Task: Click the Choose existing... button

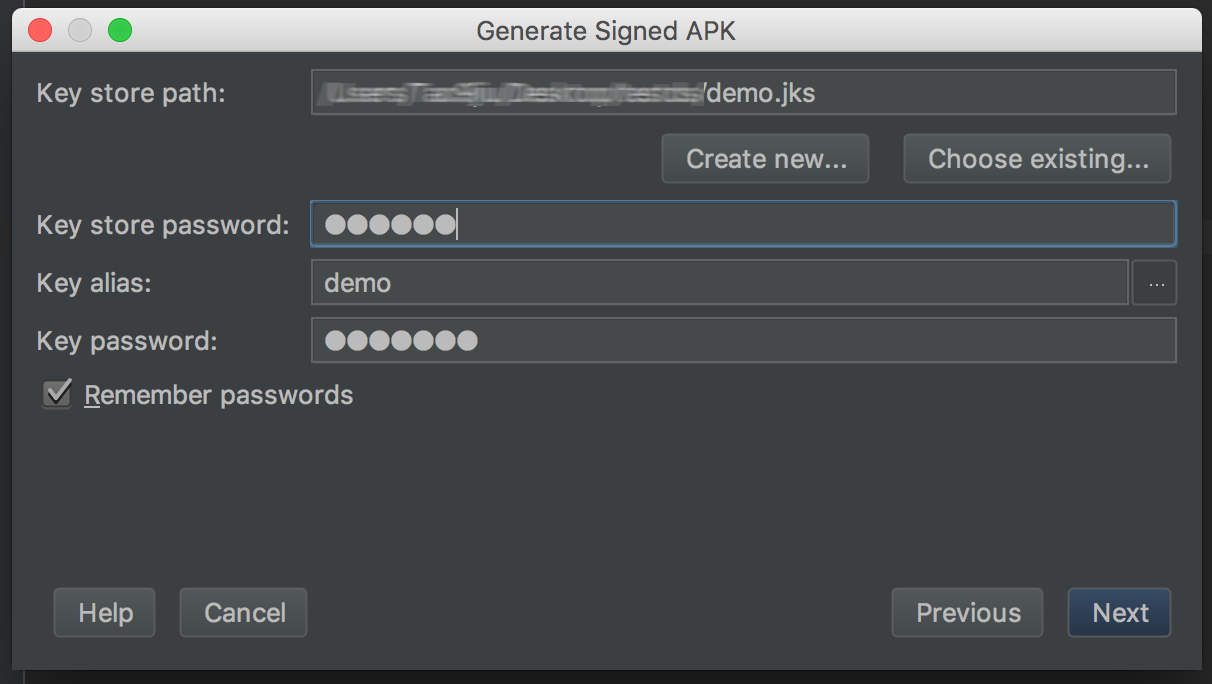Action: tap(1037, 159)
